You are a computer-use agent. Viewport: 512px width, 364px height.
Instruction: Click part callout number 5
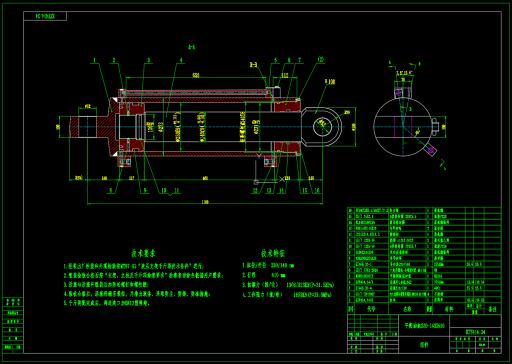point(276,60)
